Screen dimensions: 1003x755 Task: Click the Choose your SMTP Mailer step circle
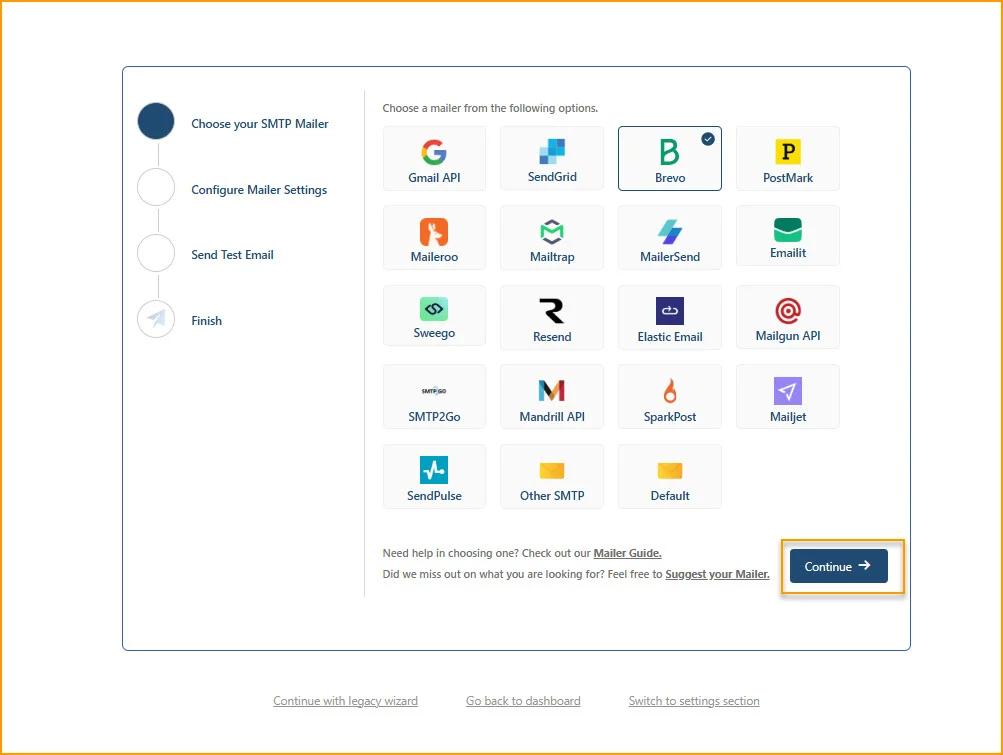(156, 121)
